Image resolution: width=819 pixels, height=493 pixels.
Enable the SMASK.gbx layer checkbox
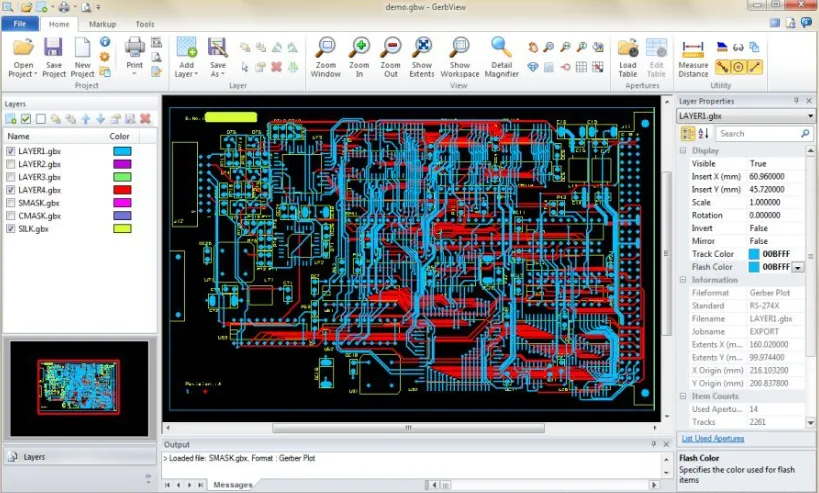(x=10, y=203)
